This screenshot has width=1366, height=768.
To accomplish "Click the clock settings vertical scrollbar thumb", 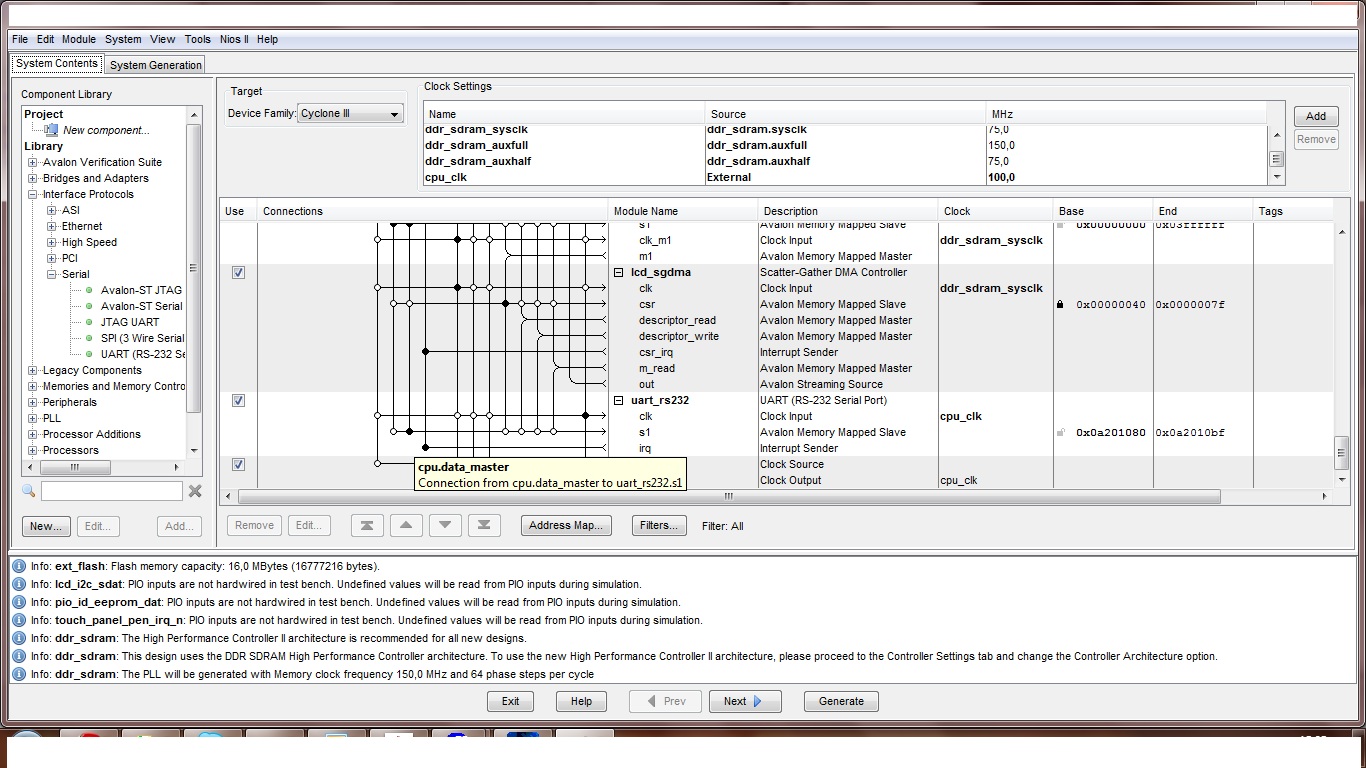I will (1276, 159).
